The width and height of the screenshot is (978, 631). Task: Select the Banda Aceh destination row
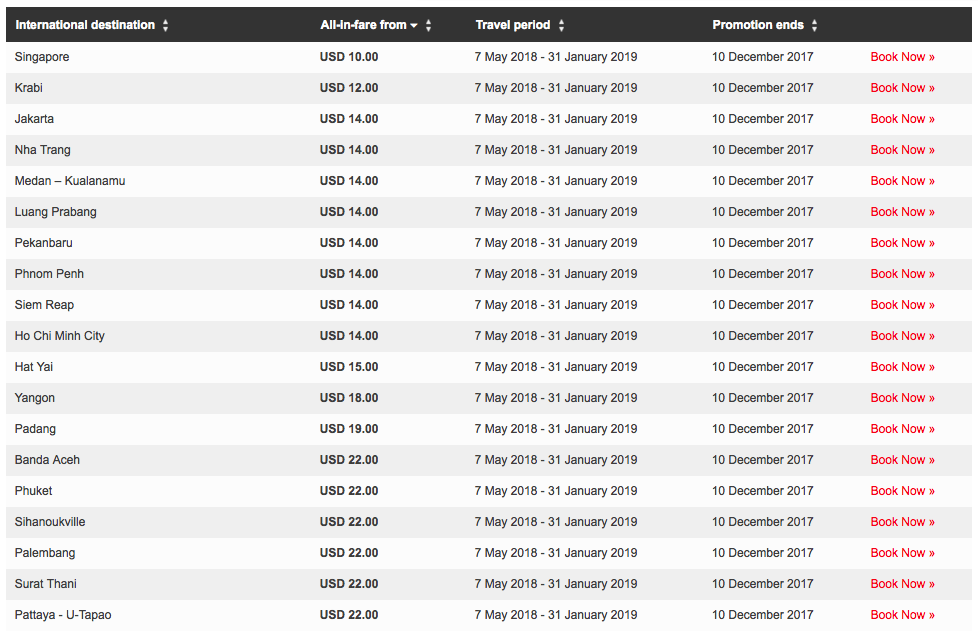point(489,460)
